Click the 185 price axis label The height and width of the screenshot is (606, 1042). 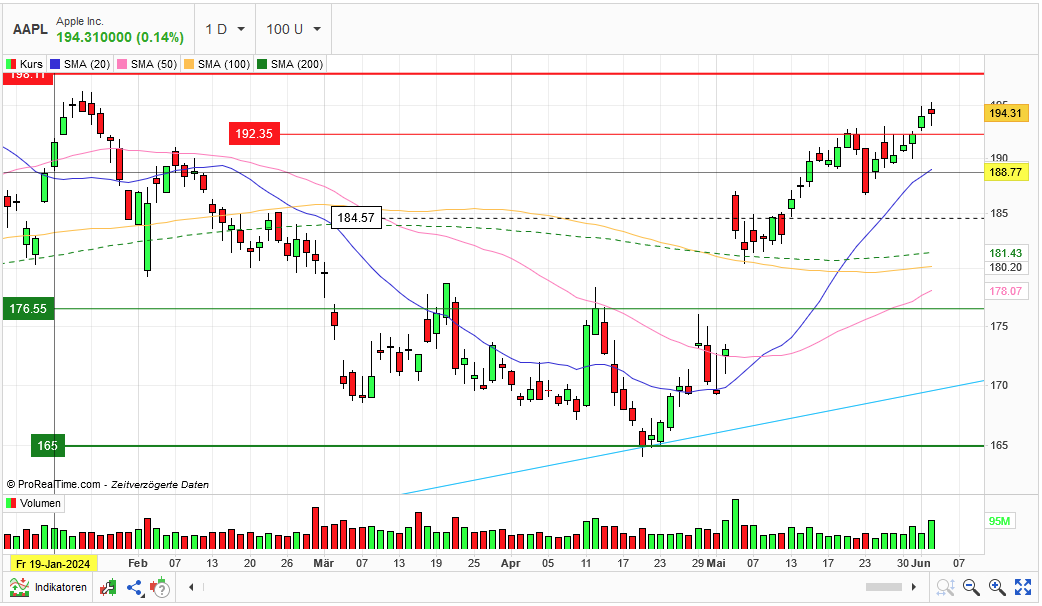[x=999, y=214]
